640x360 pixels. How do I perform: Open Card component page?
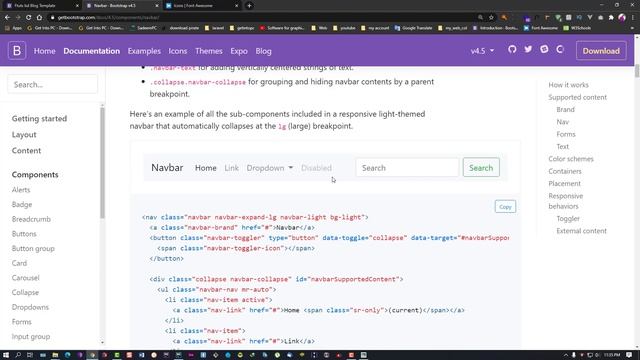coord(19,263)
